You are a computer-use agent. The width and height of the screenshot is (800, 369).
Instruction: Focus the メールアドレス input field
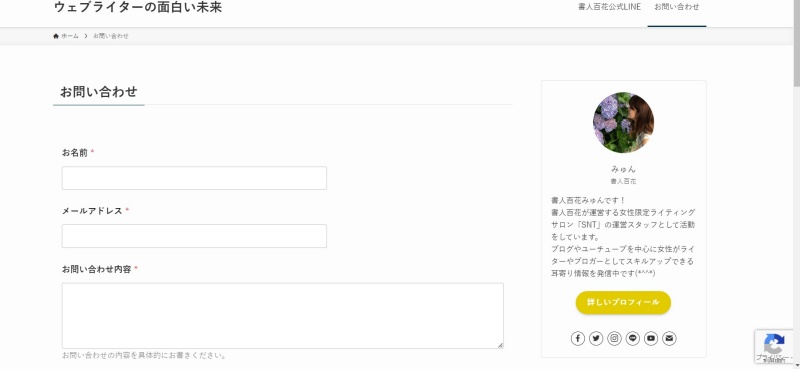pos(194,236)
